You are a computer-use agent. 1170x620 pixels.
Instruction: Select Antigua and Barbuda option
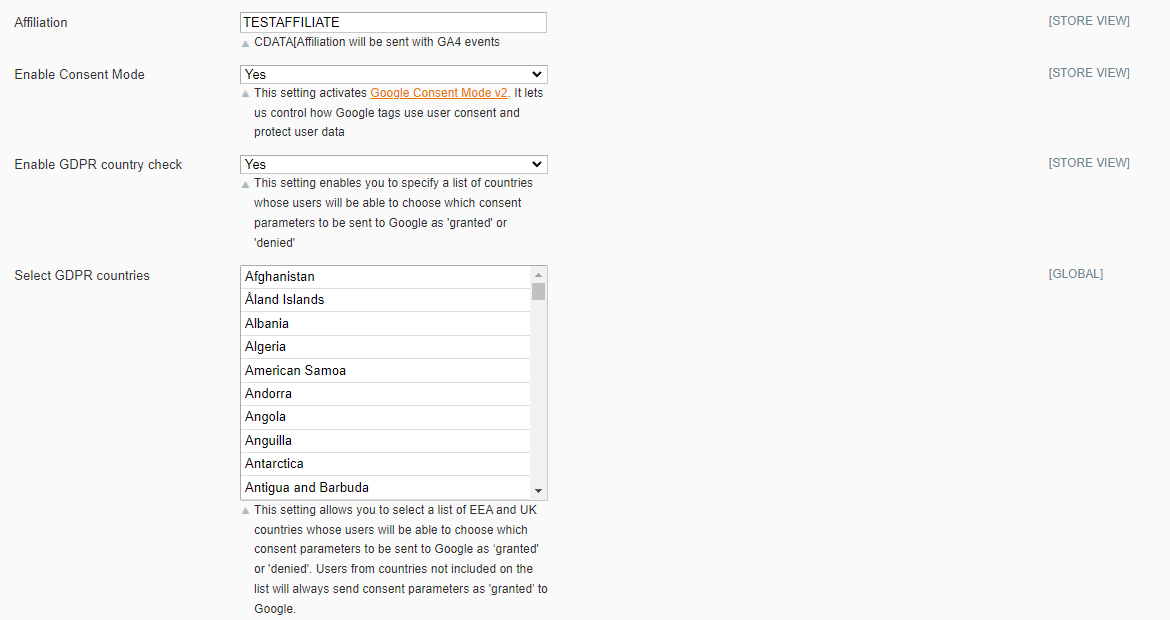[x=385, y=488]
